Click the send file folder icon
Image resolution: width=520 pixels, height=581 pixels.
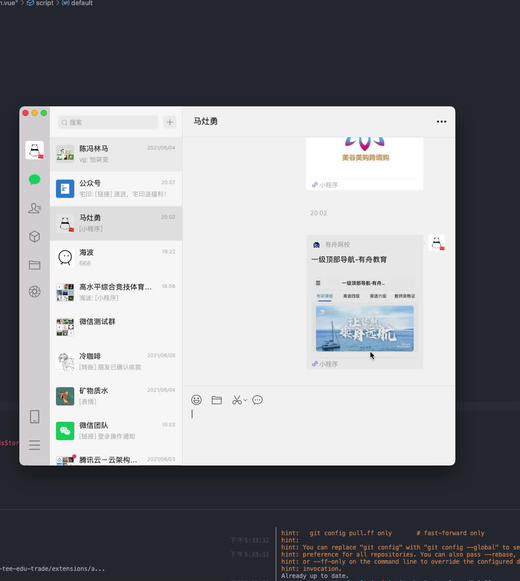click(x=217, y=400)
